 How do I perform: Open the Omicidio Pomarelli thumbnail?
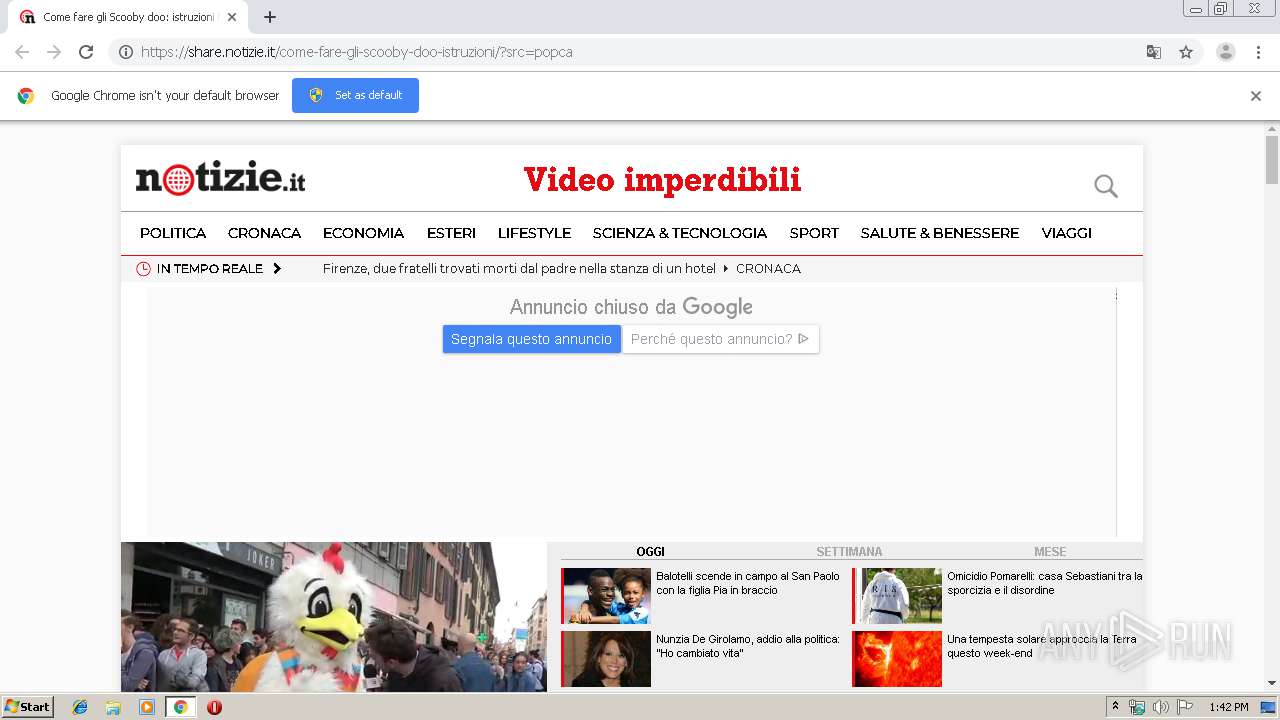click(x=897, y=596)
